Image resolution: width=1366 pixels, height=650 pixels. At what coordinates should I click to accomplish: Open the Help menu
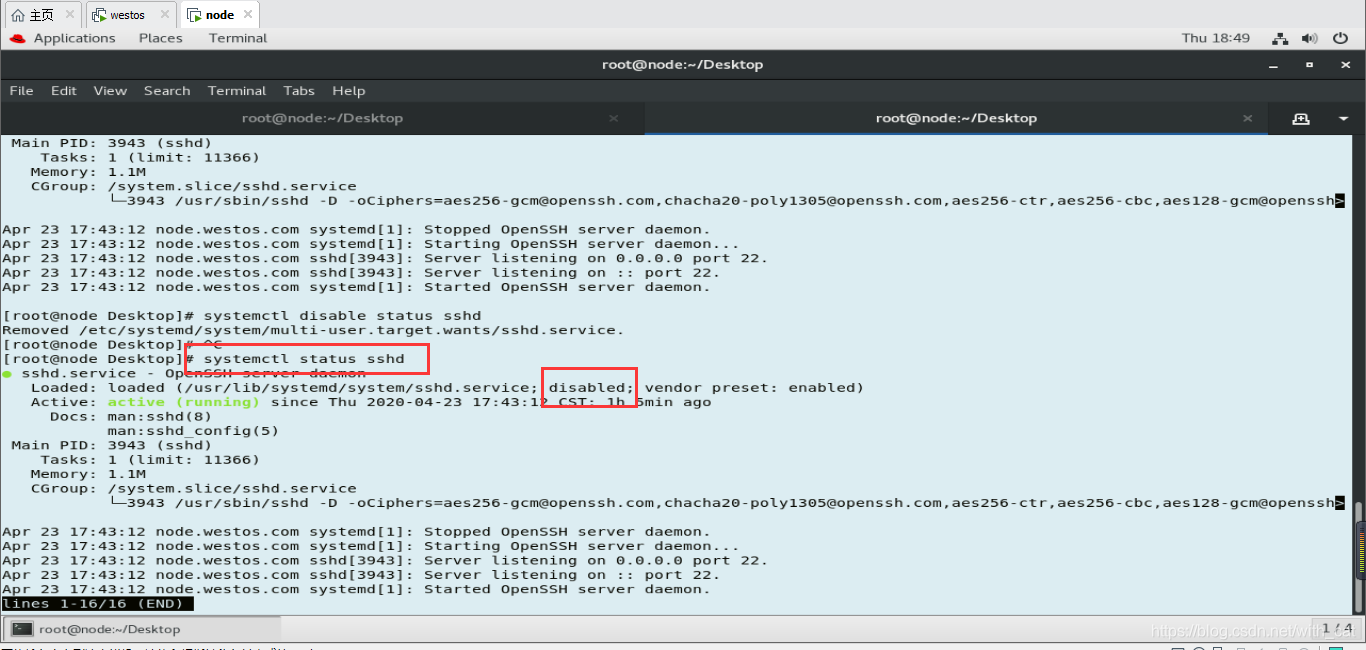point(349,90)
